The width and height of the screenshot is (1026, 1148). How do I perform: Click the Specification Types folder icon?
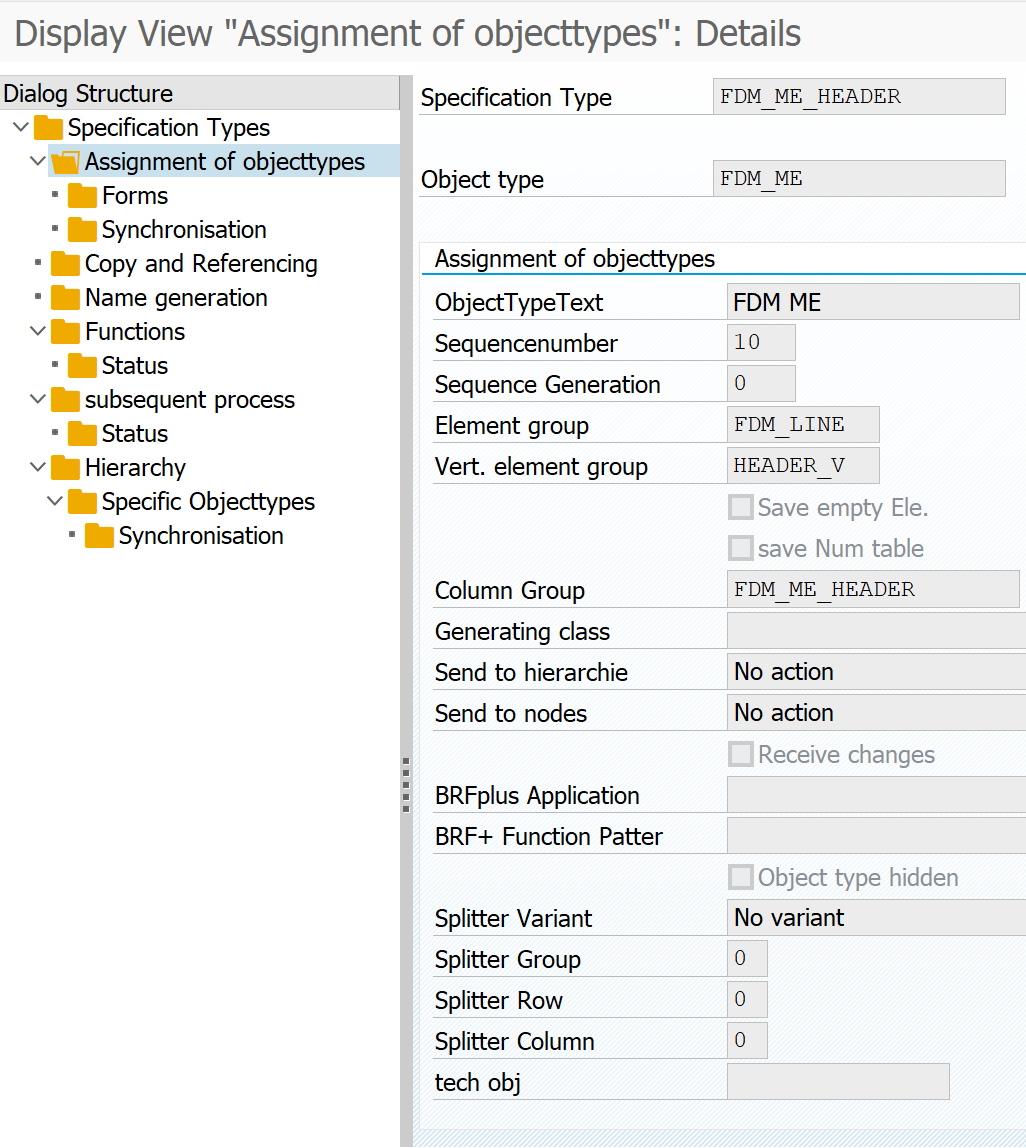[48, 128]
